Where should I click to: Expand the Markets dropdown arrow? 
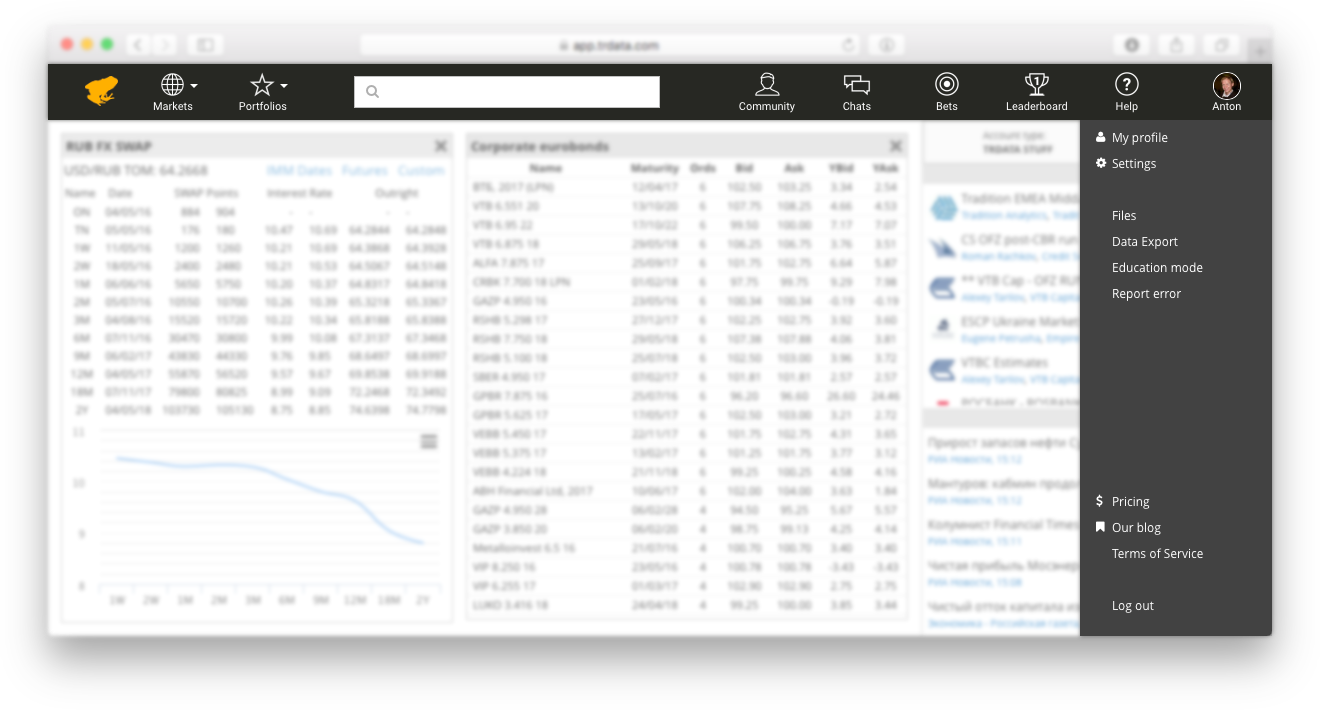tap(194, 86)
